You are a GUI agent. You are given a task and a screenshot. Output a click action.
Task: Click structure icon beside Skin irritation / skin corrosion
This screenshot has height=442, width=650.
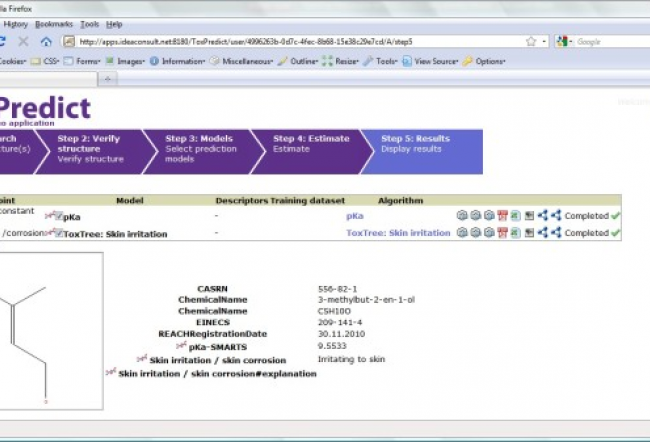(142, 358)
